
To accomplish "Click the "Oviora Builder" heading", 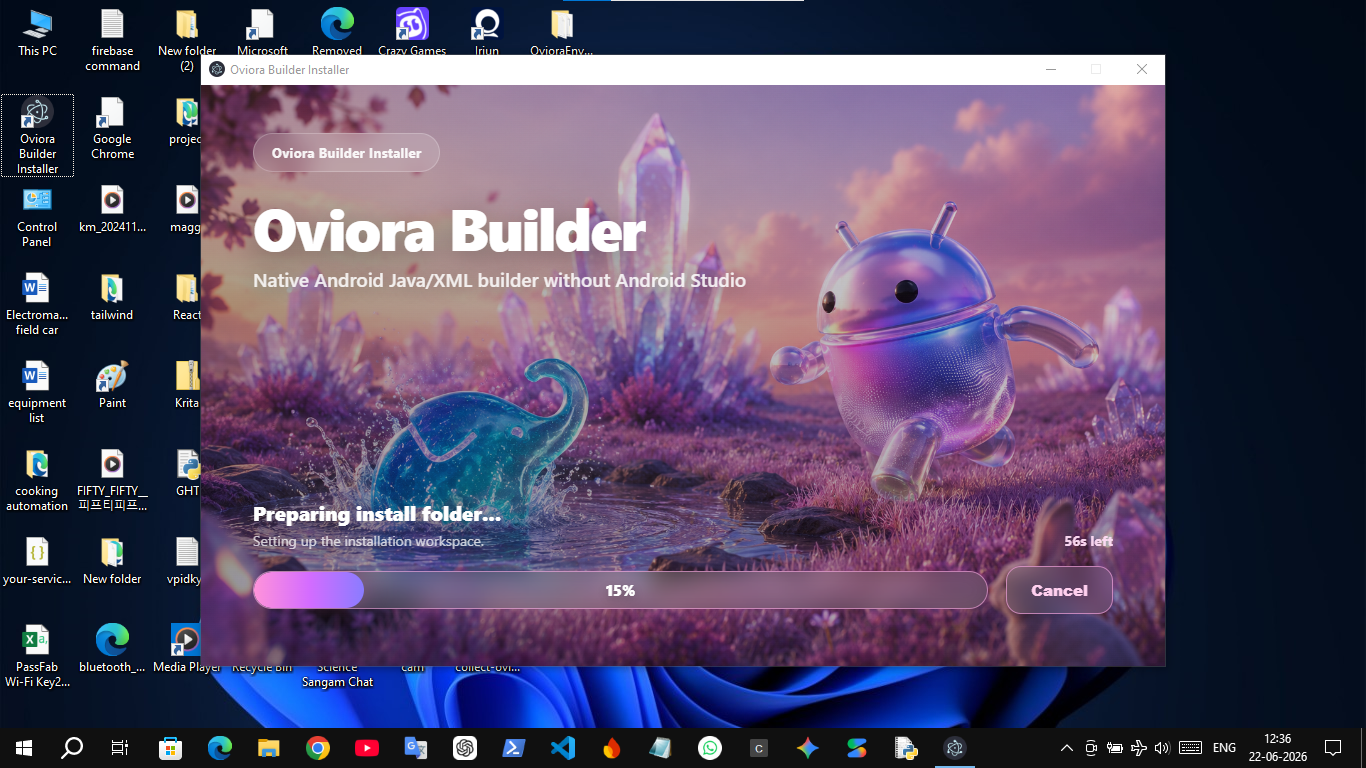I will coord(449,232).
